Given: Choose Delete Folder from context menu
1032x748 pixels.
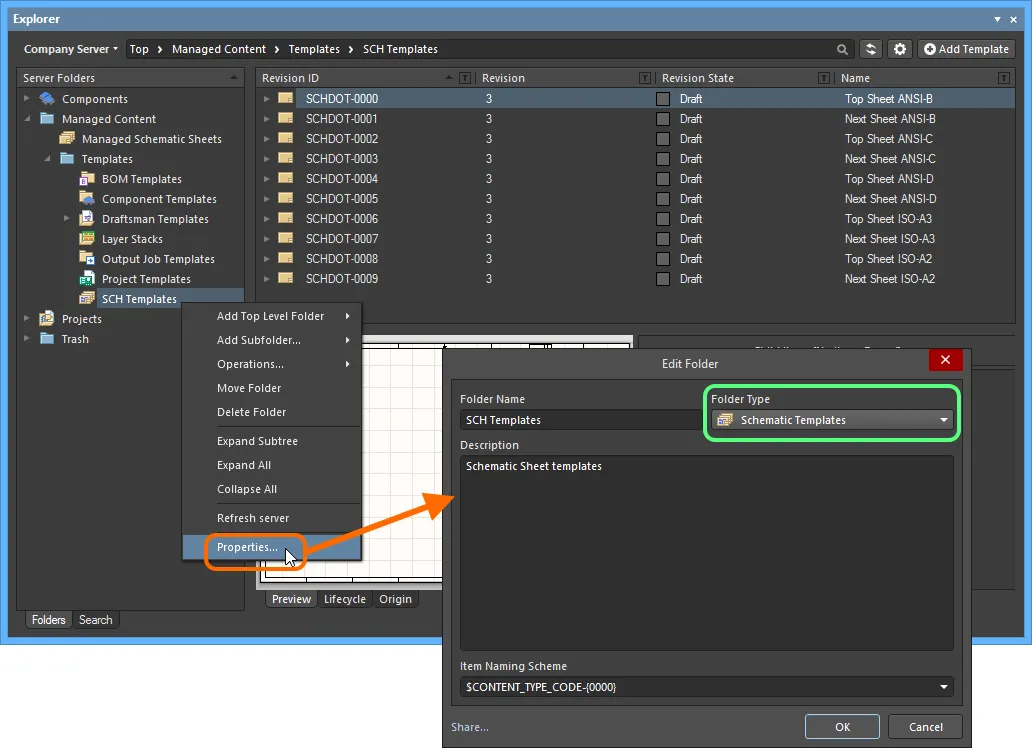Looking at the screenshot, I should [x=271, y=412].
